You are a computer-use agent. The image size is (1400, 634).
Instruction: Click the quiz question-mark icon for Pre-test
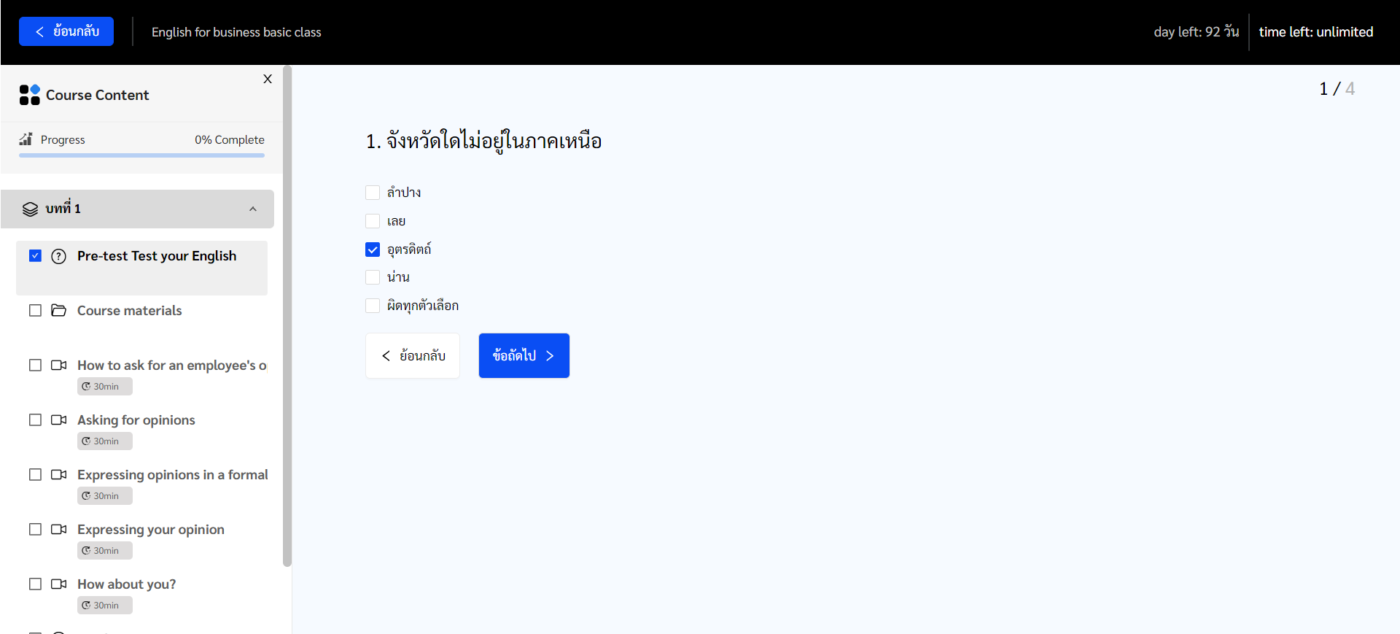tap(58, 256)
